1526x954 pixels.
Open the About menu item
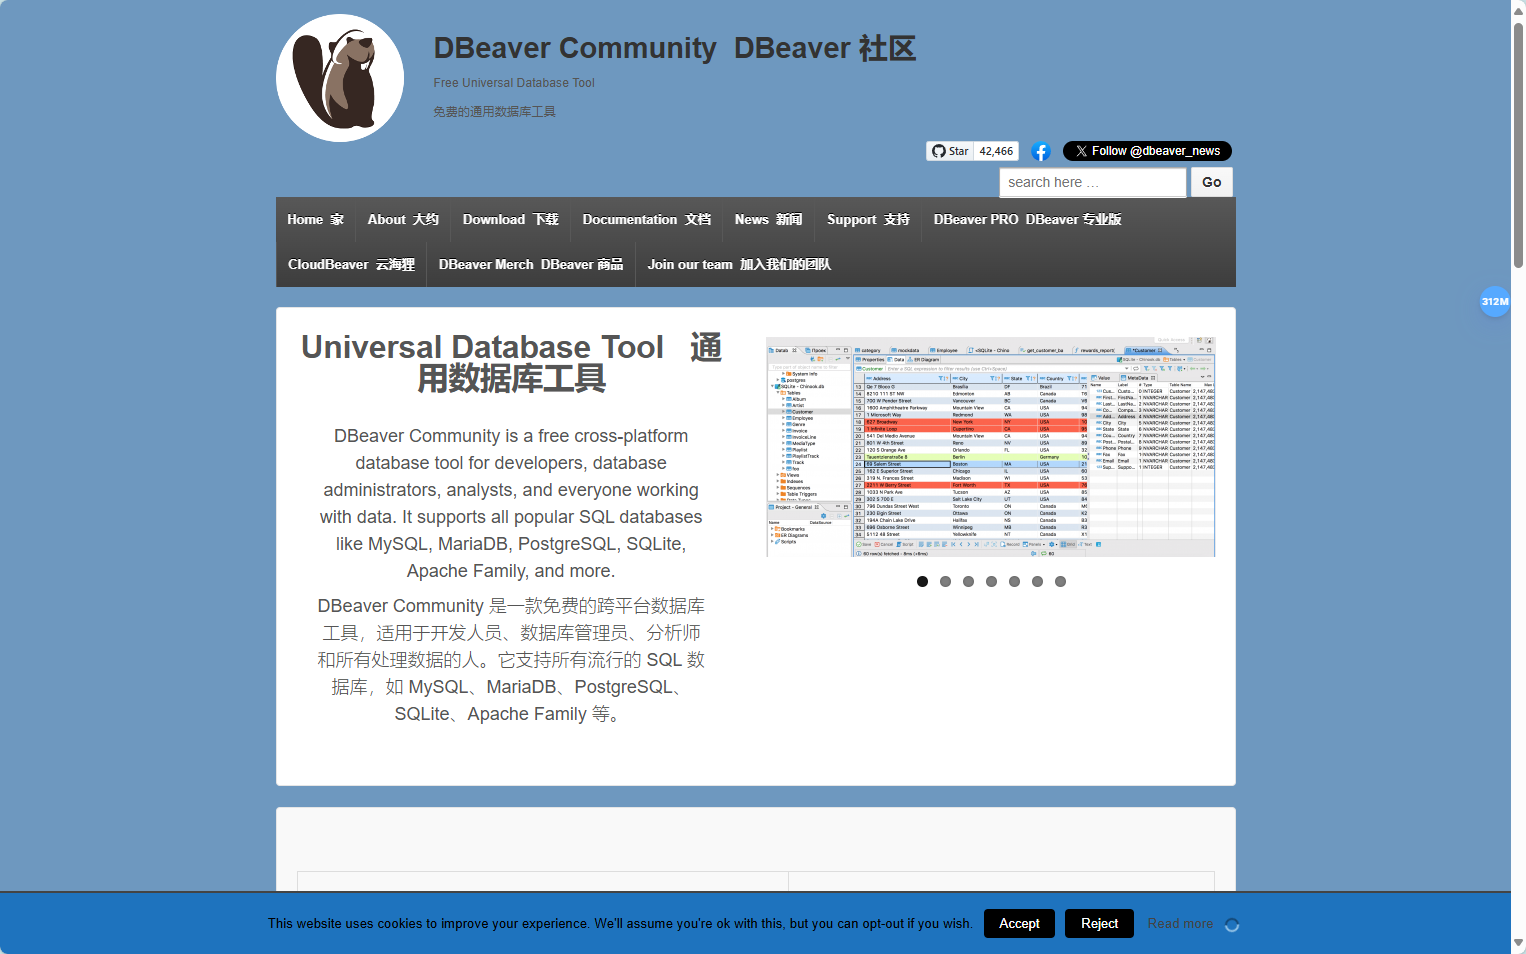[403, 220]
